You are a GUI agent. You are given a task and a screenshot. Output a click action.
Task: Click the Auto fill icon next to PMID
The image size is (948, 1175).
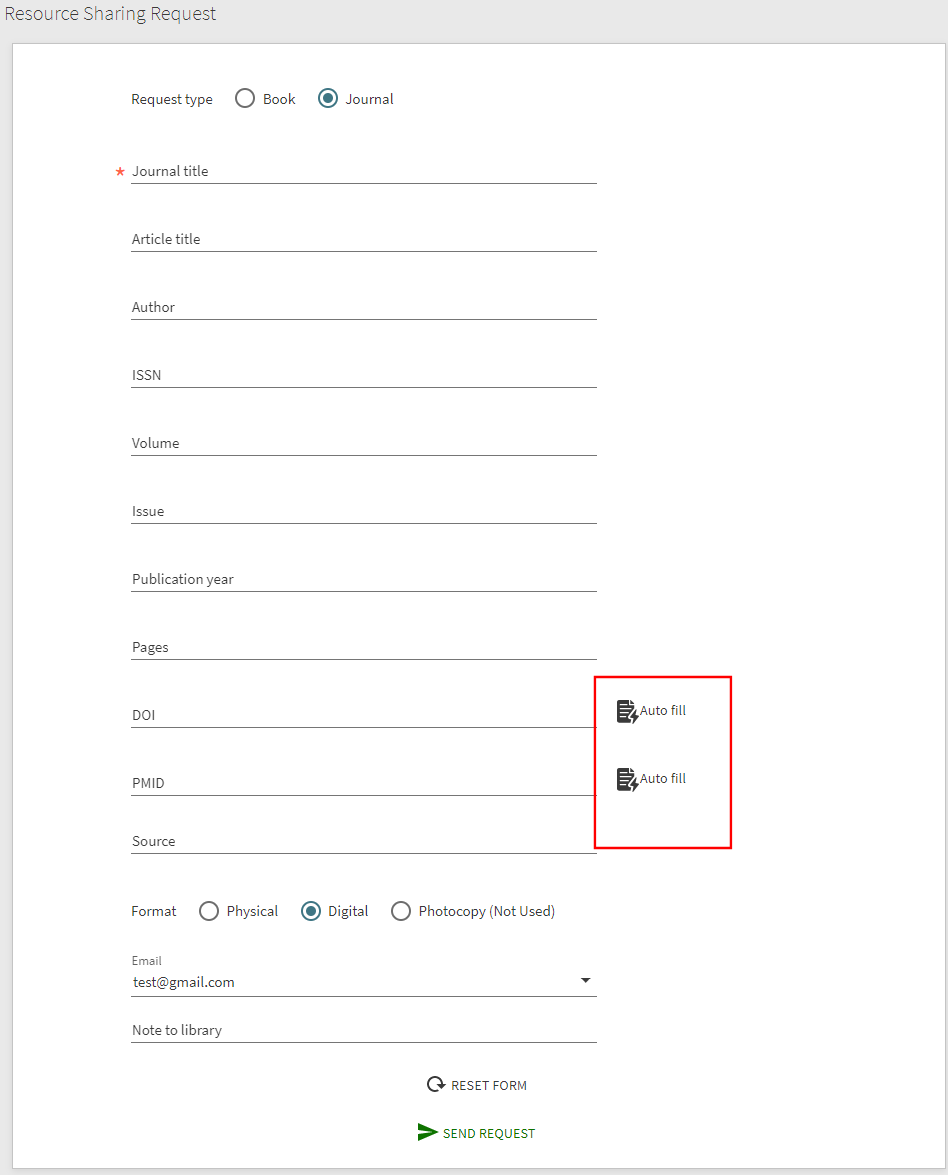[628, 779]
